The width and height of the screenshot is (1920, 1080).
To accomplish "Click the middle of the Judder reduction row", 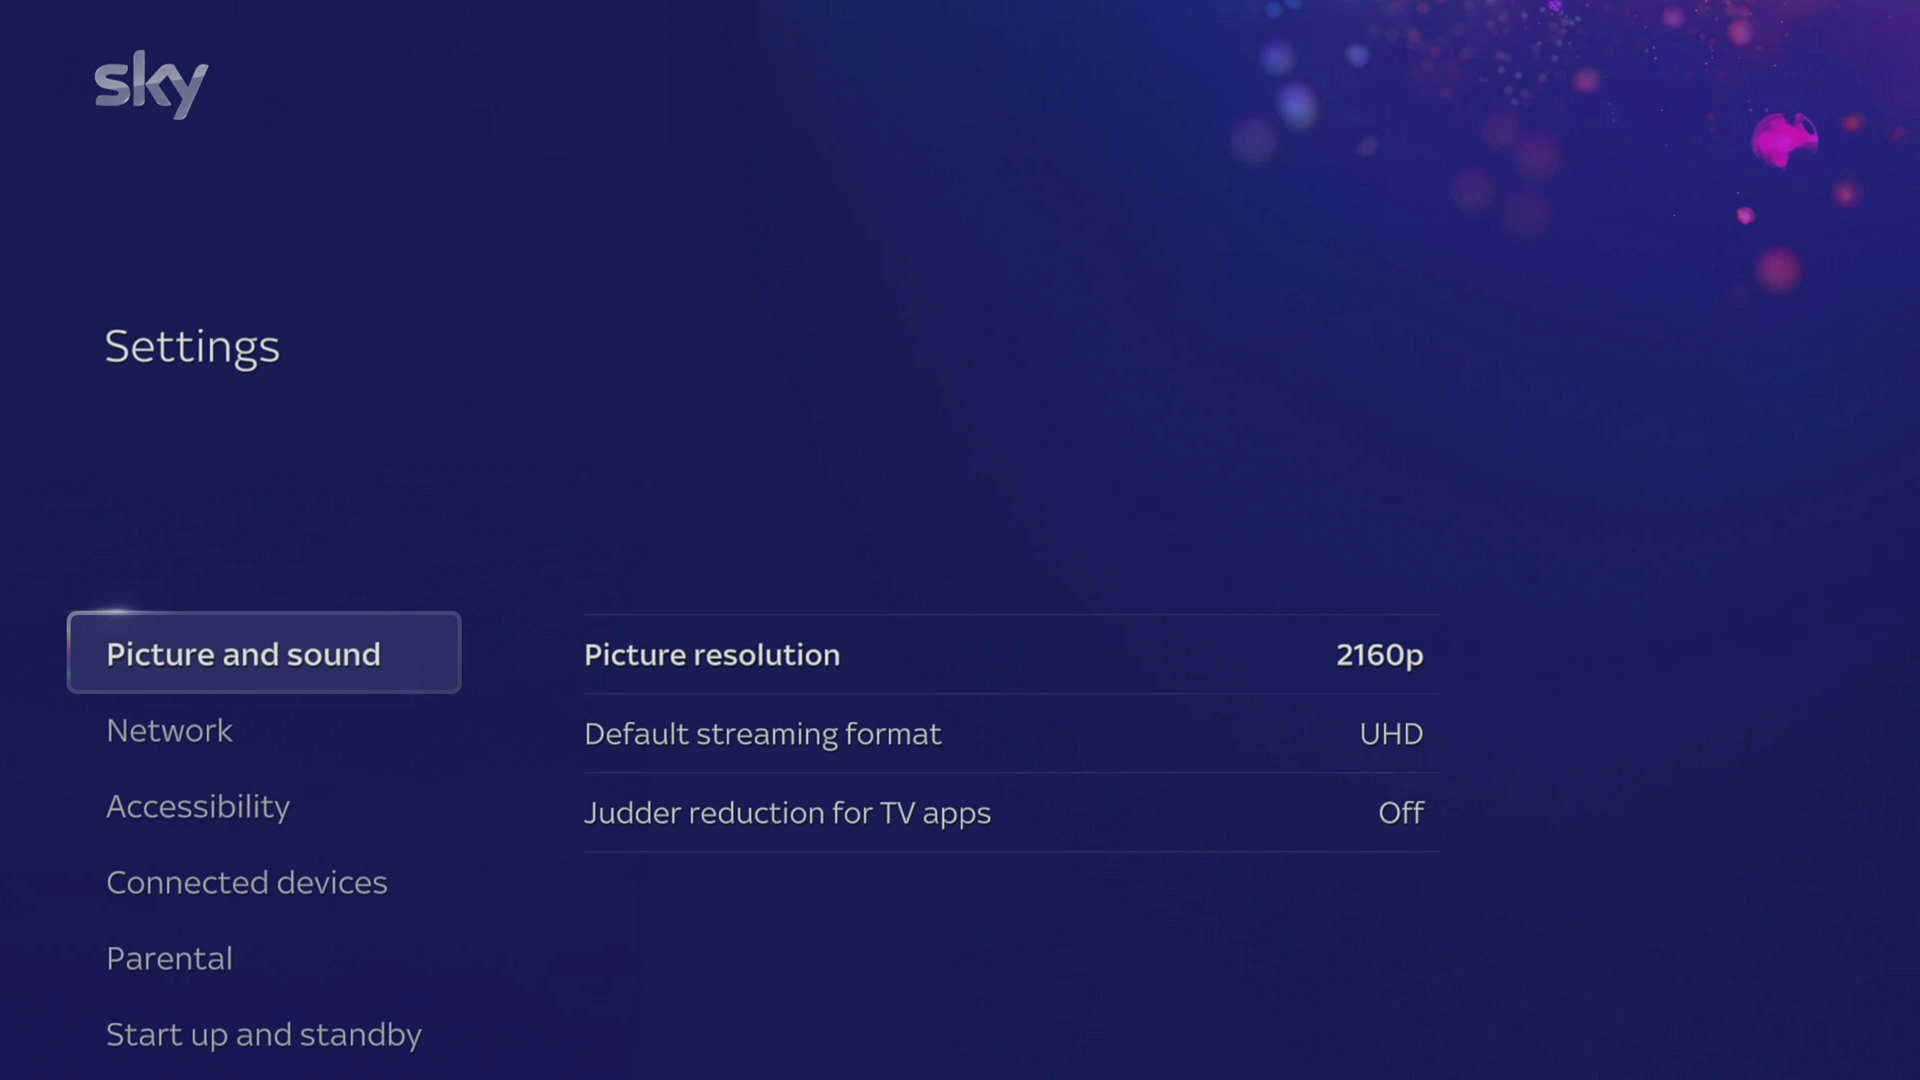I will [1011, 813].
